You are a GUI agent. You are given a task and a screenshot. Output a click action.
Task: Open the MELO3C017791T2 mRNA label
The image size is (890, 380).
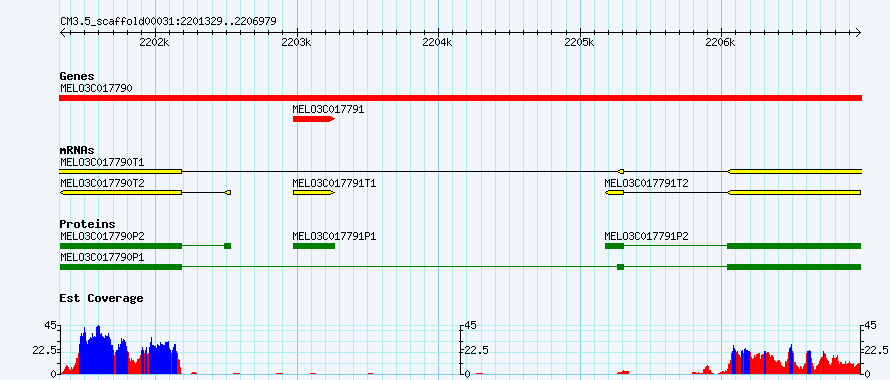click(x=646, y=183)
